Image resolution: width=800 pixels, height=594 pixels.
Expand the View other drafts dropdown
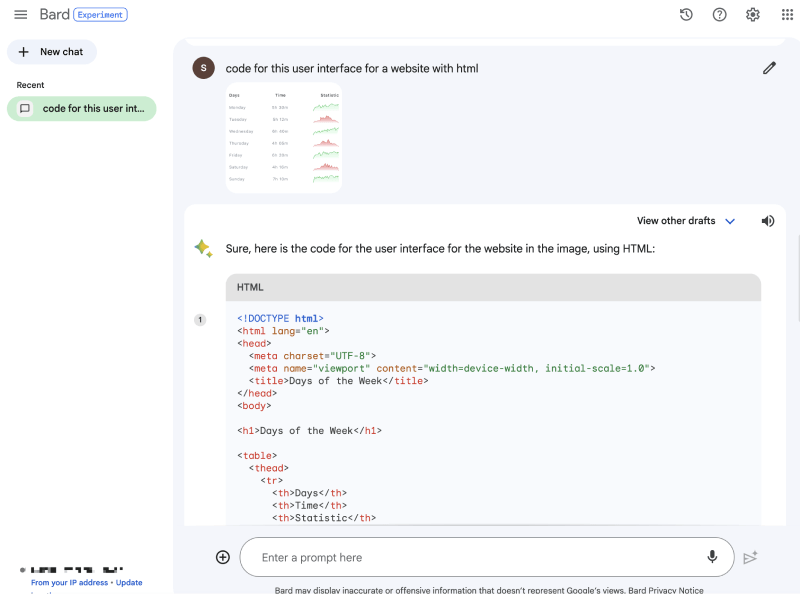[x=686, y=221]
